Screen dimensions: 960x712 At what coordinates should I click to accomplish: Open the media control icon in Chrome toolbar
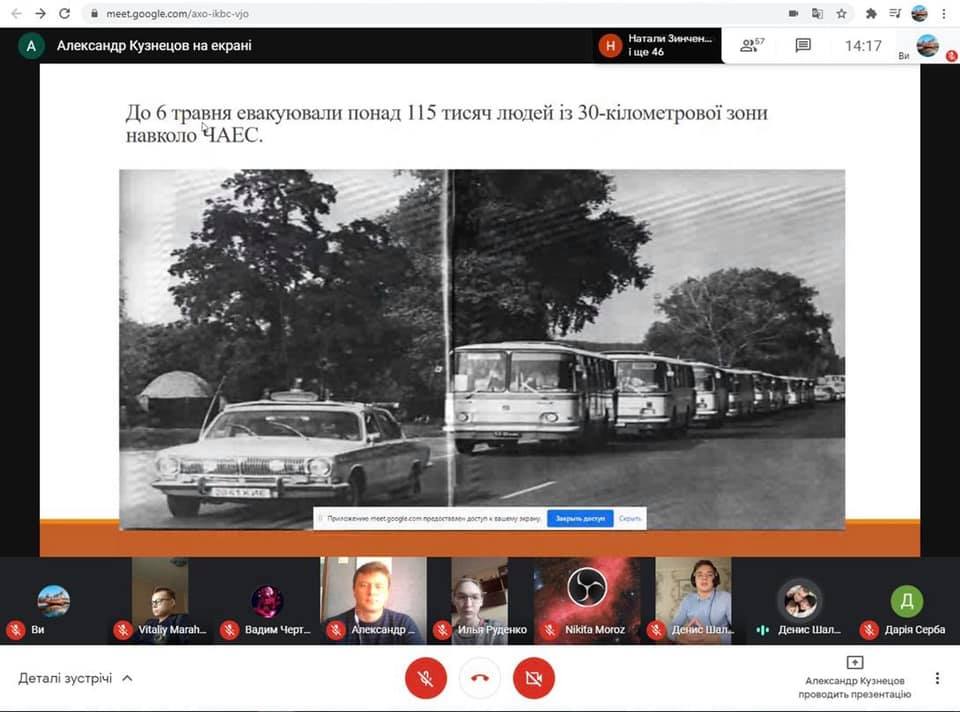pos(895,14)
